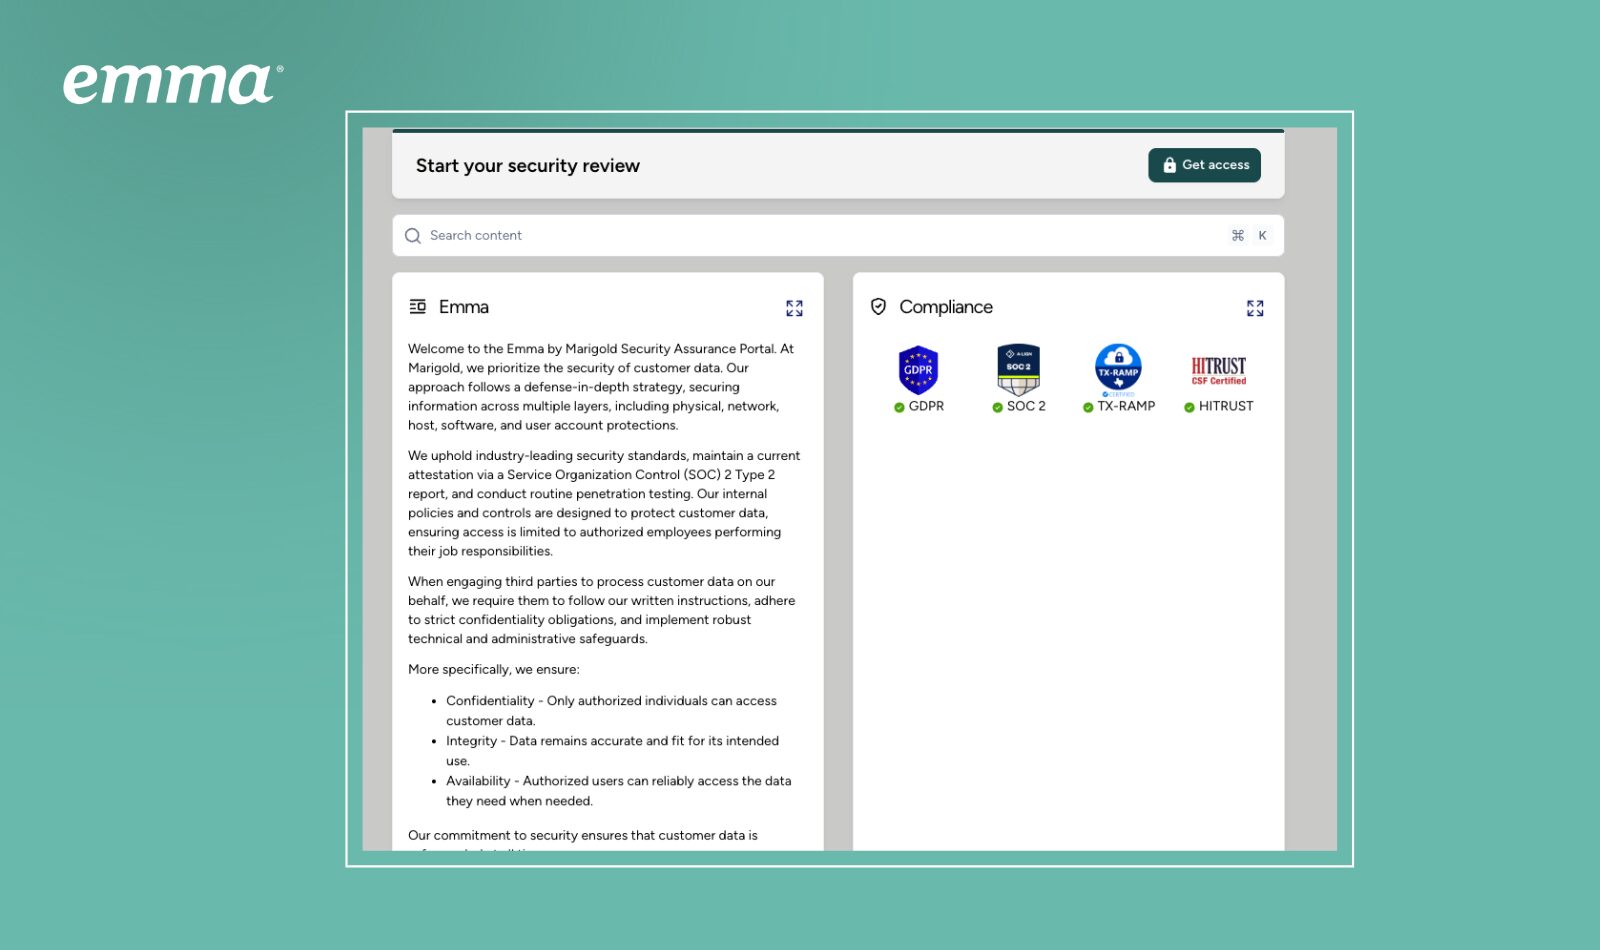Image resolution: width=1600 pixels, height=950 pixels.
Task: Click the GDPR label
Action: [x=926, y=407]
